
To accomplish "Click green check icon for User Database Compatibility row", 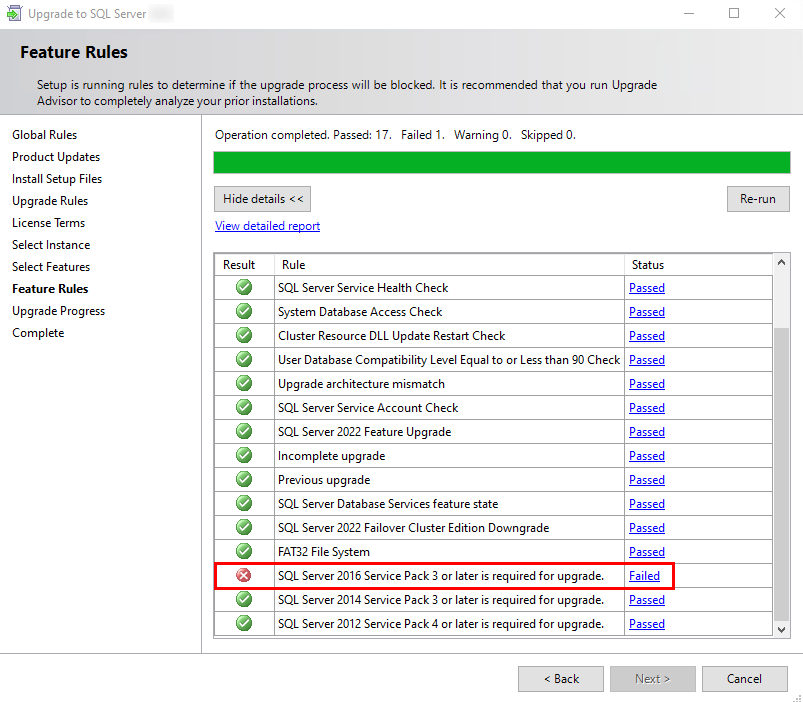I will coord(244,359).
